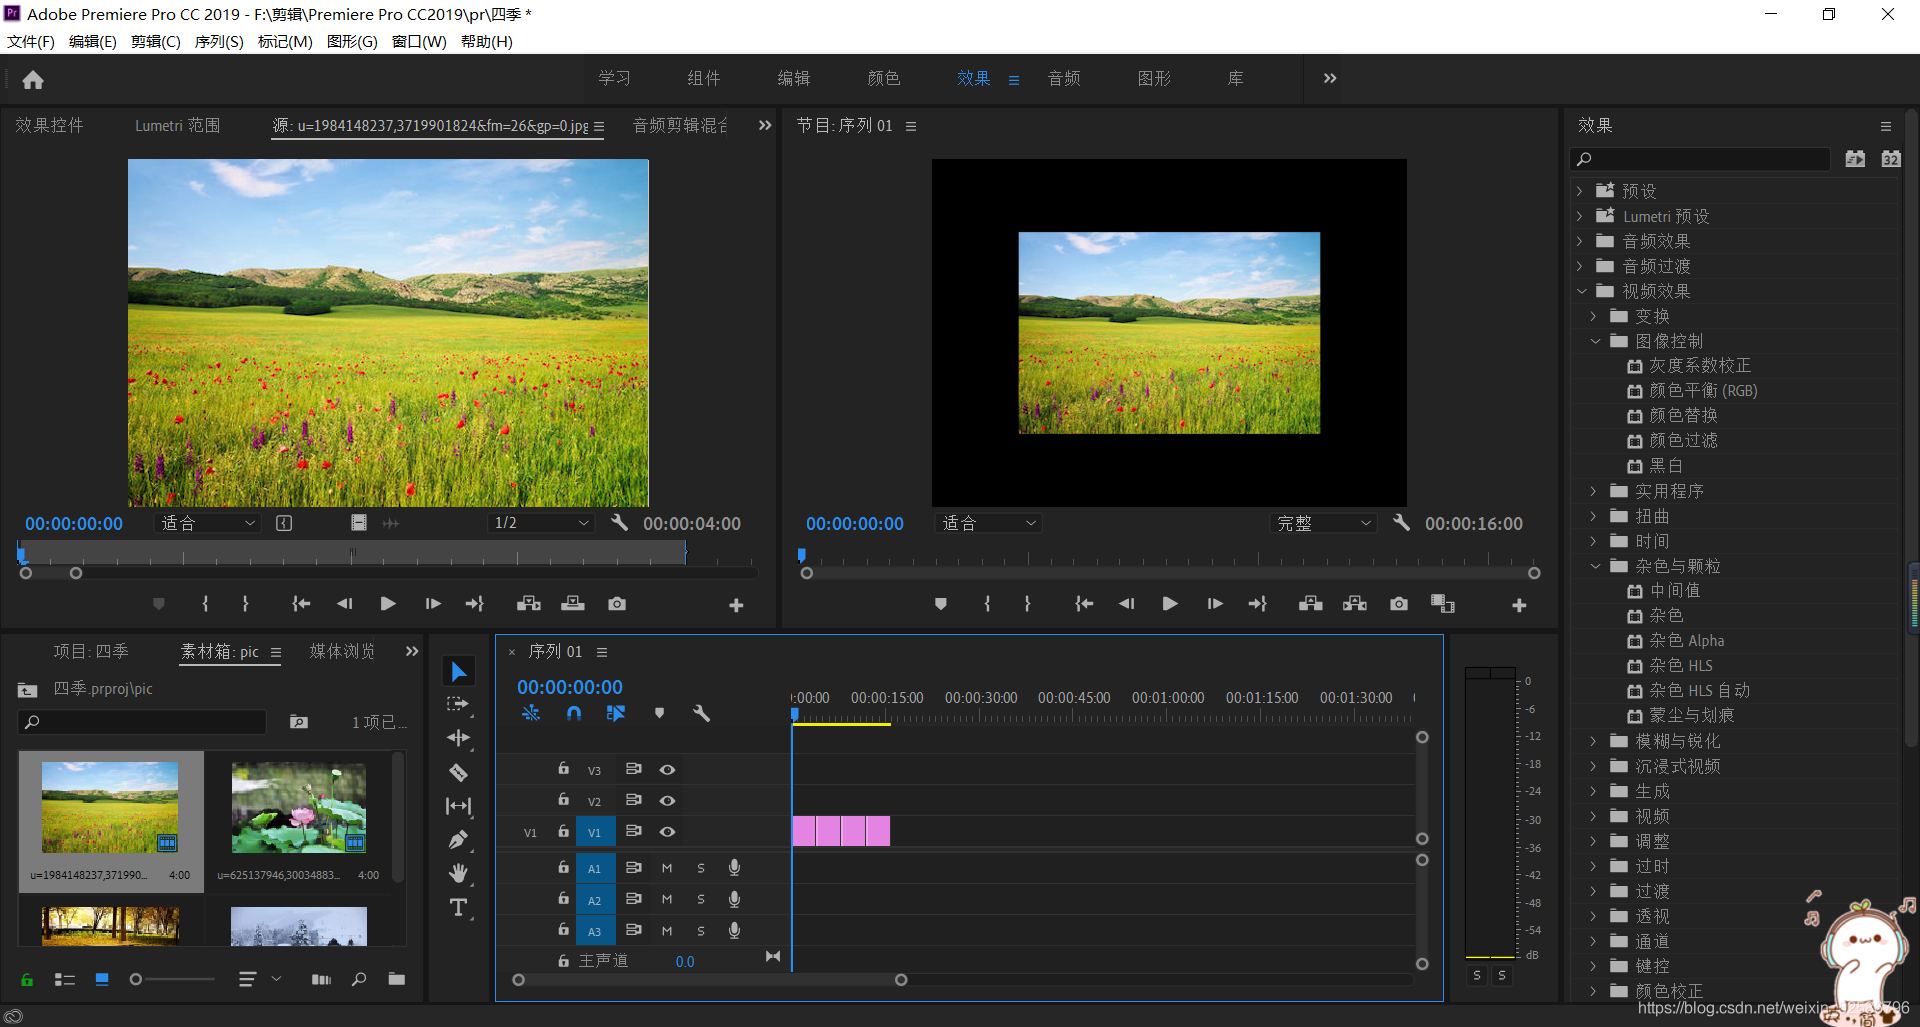Mute audio track A1
The height and width of the screenshot is (1027, 1920).
click(667, 868)
